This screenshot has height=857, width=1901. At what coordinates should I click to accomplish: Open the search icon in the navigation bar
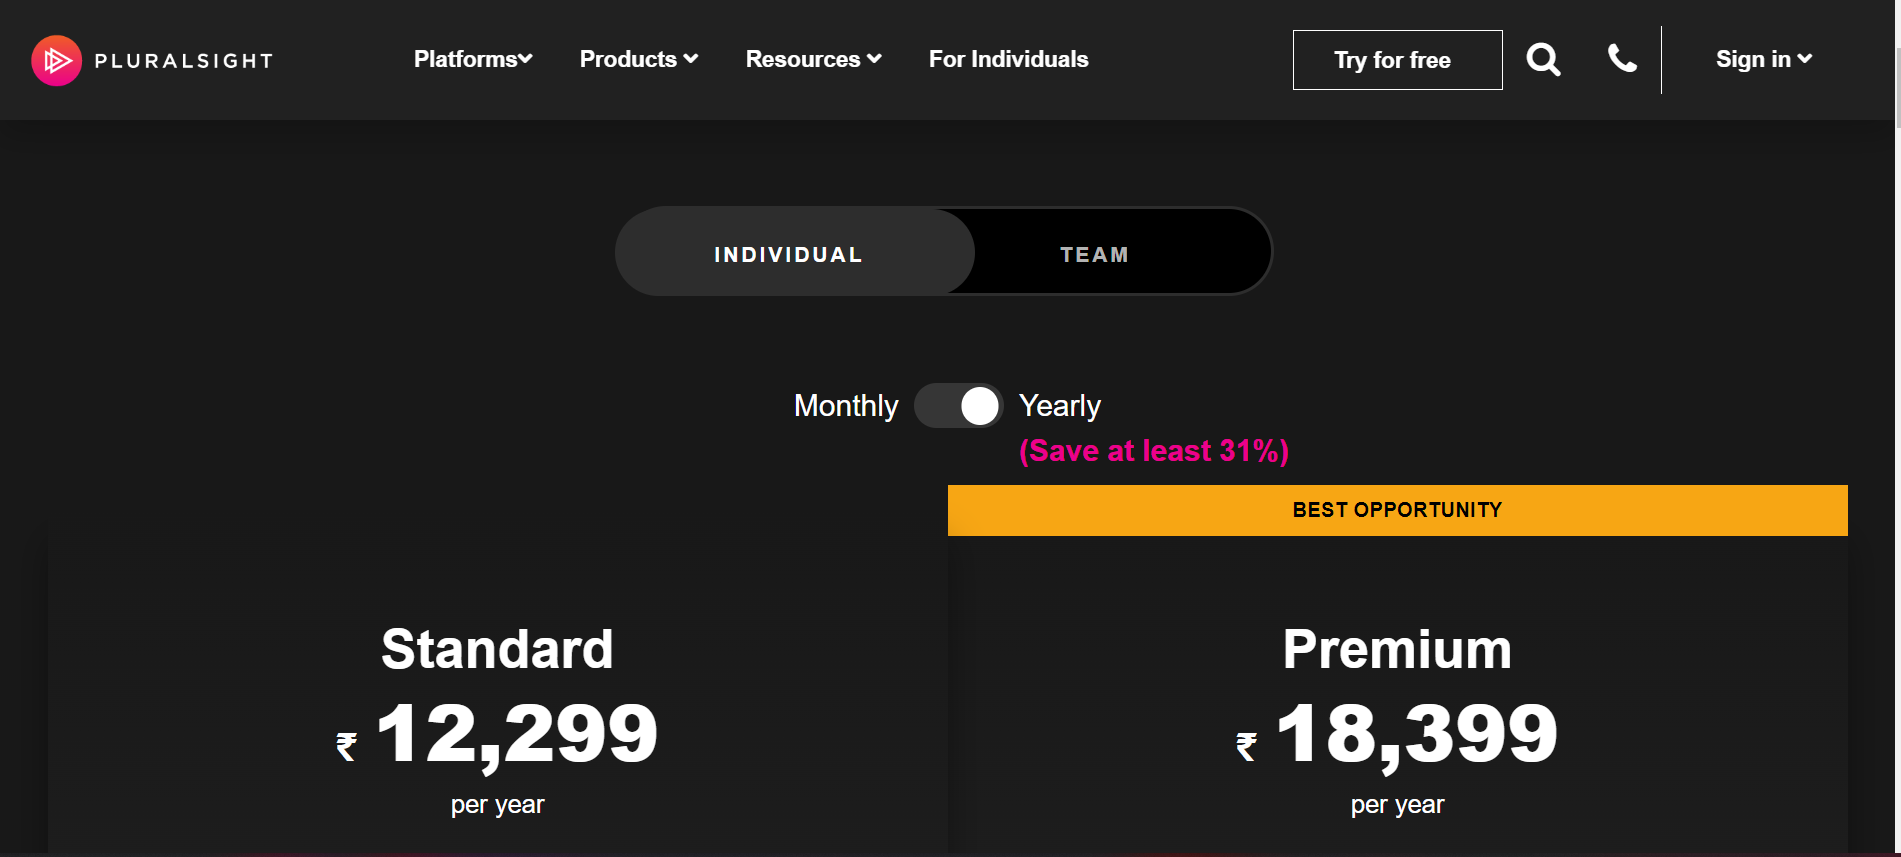click(1543, 59)
